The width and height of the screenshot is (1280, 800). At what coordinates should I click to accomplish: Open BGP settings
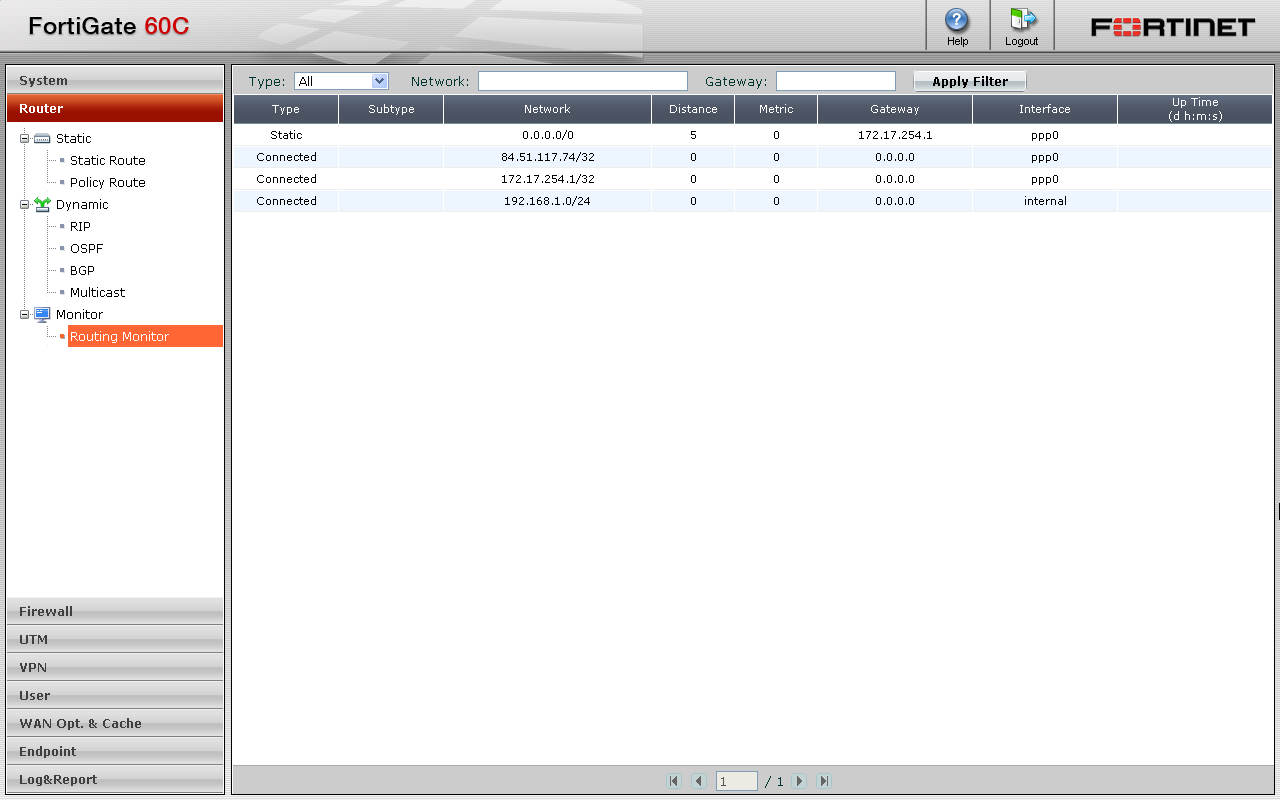(83, 270)
